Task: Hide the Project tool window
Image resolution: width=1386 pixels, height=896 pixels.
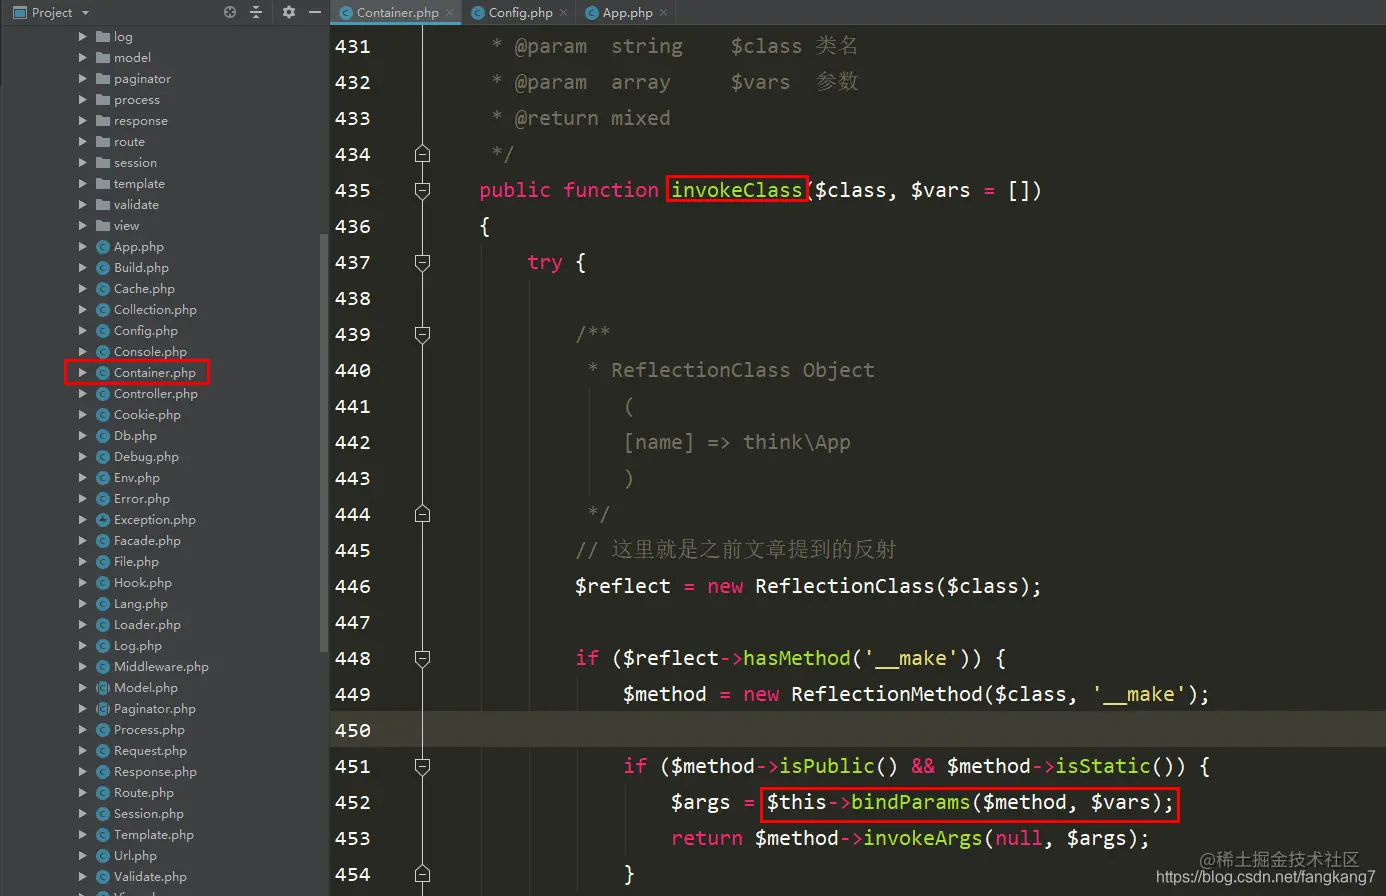Action: 315,12
